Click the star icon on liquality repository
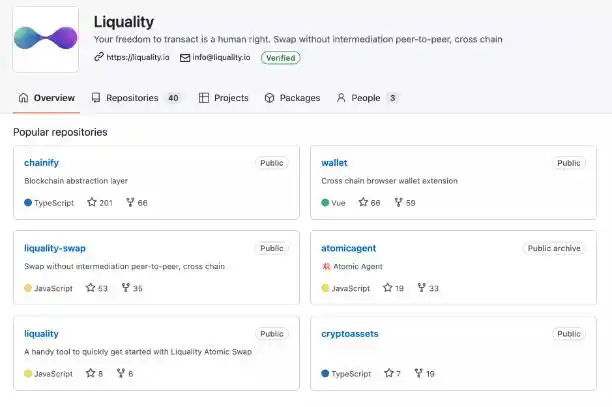 coord(90,374)
